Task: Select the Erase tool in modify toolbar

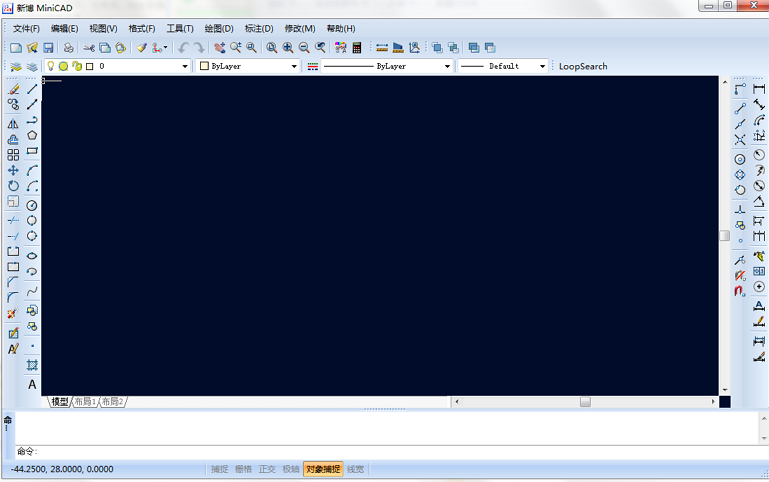Action: coord(13,89)
